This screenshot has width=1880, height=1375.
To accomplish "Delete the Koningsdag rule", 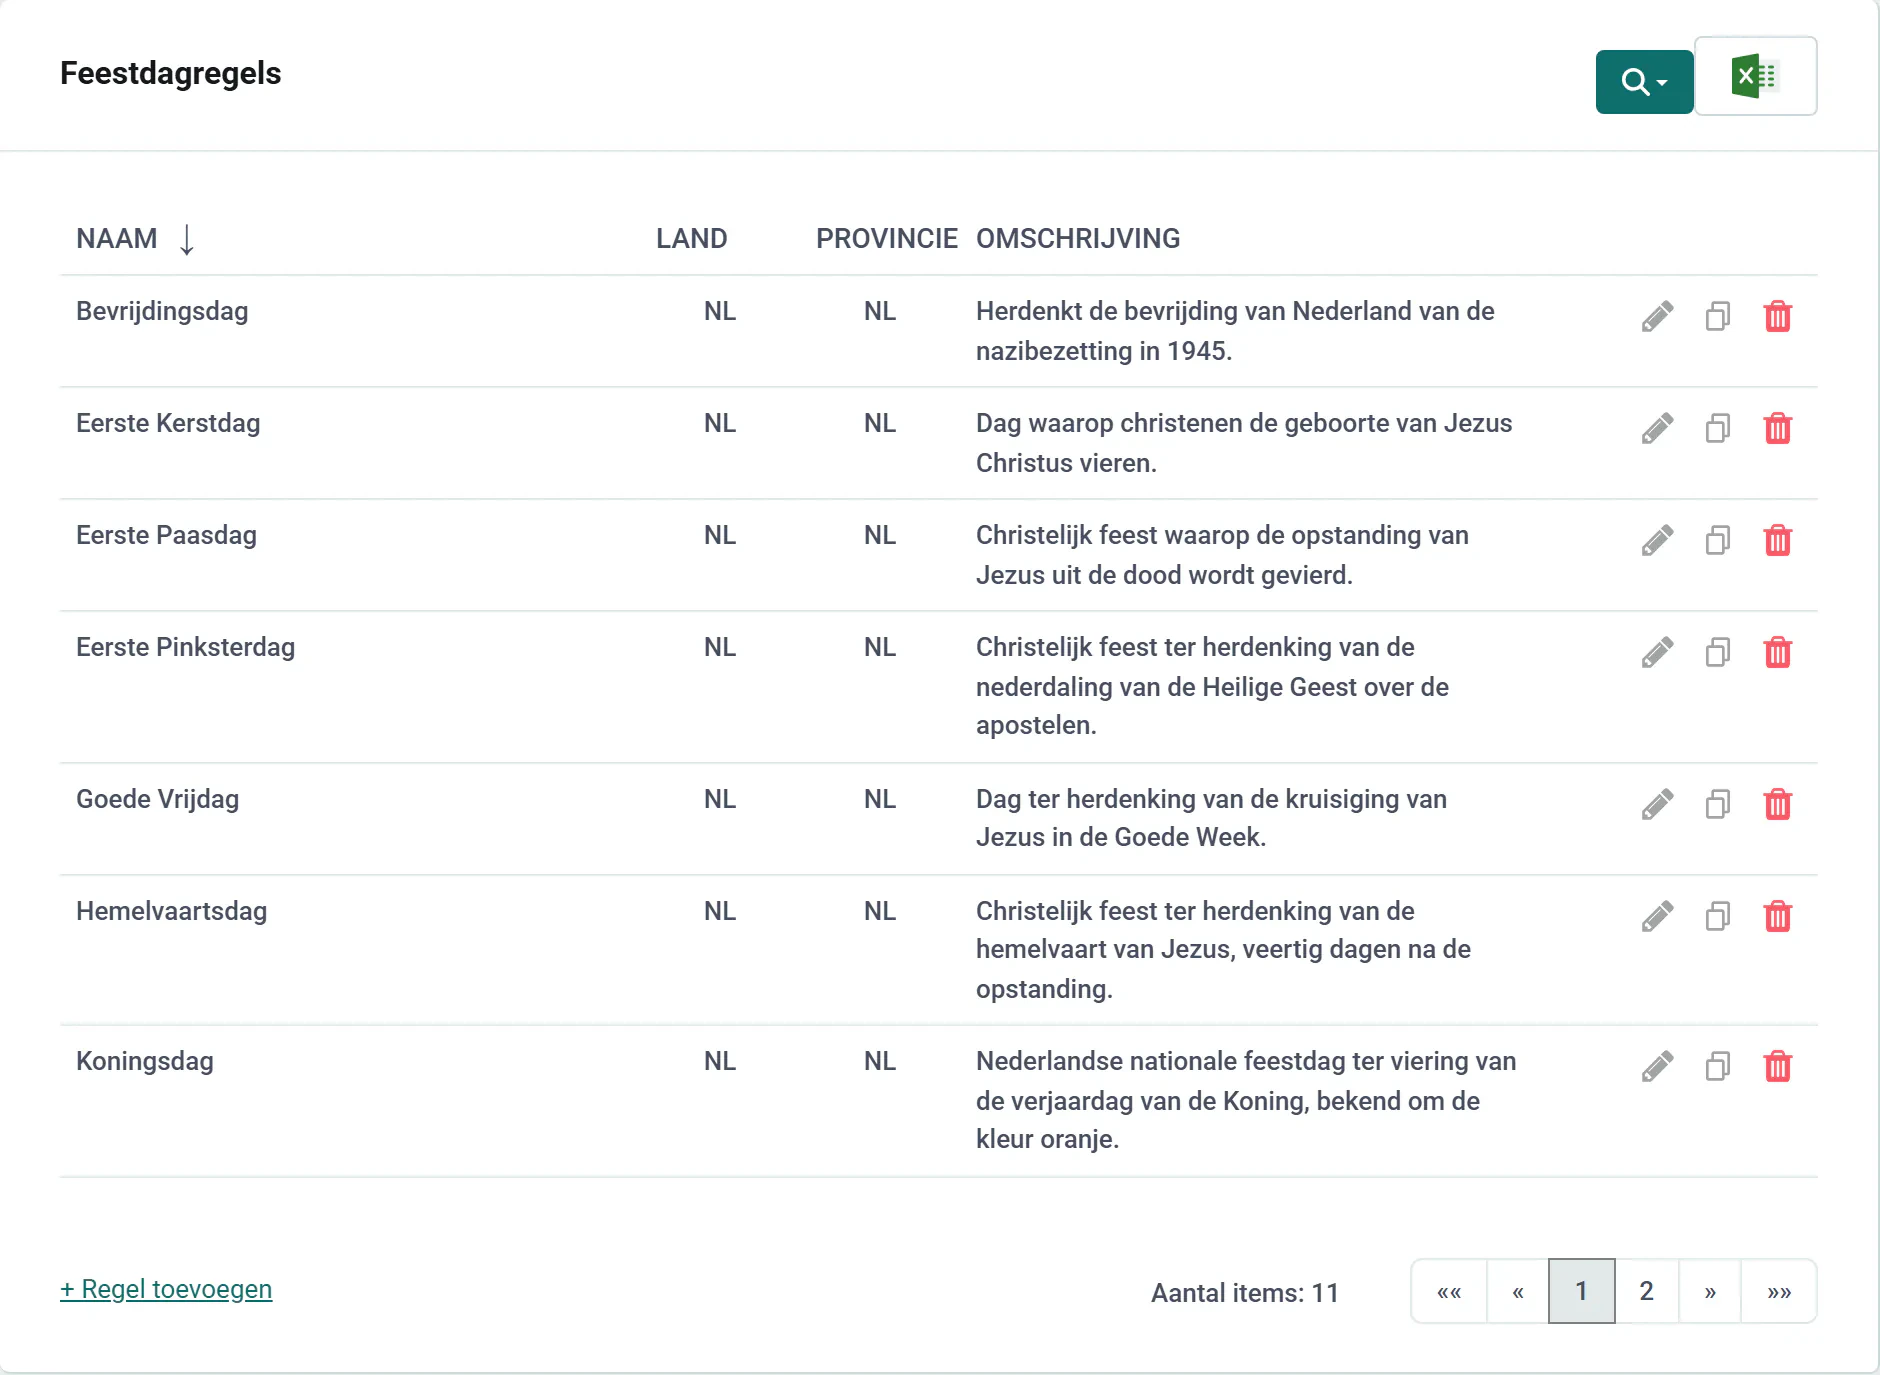I will point(1778,1067).
